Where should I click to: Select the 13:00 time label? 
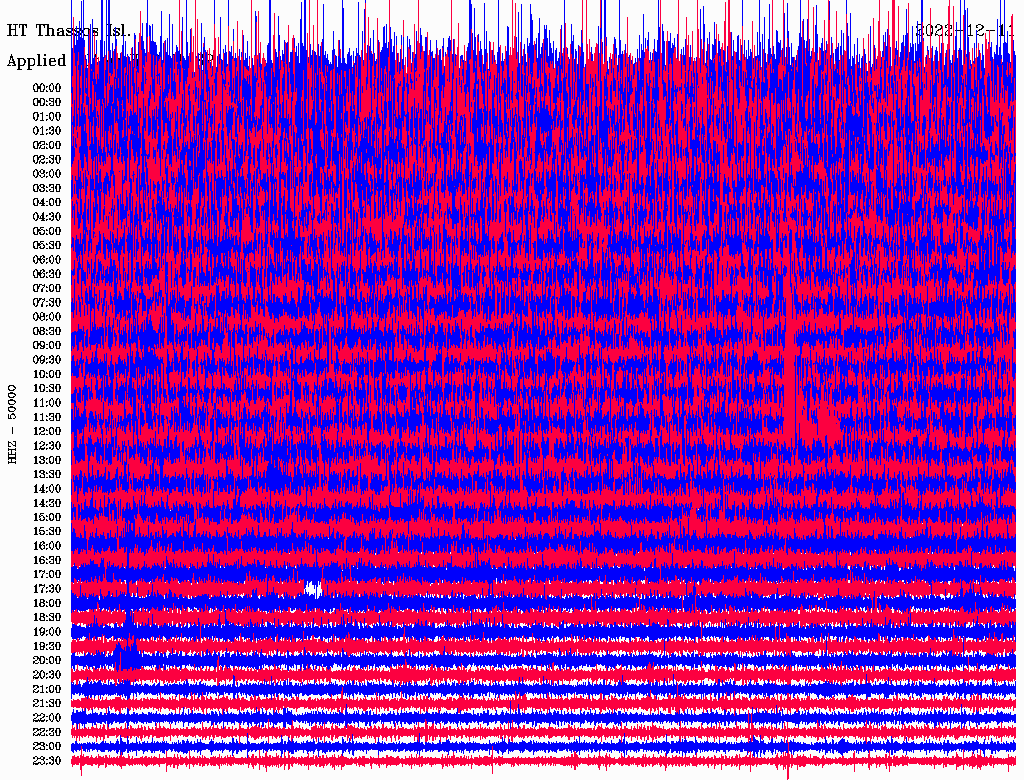pyautogui.click(x=47, y=460)
